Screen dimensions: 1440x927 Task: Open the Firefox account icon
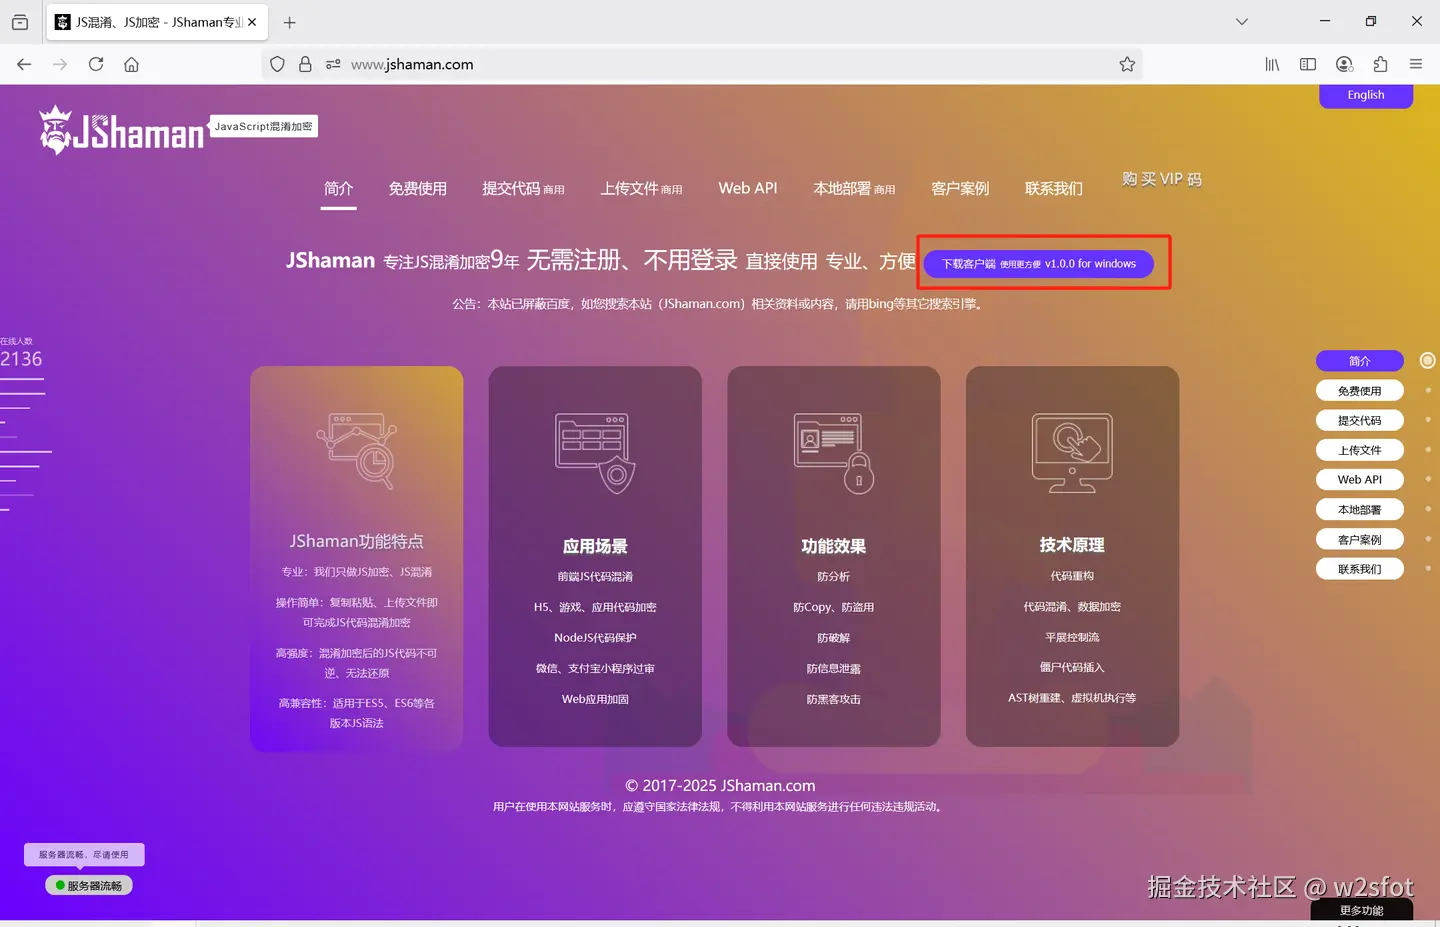1344,64
